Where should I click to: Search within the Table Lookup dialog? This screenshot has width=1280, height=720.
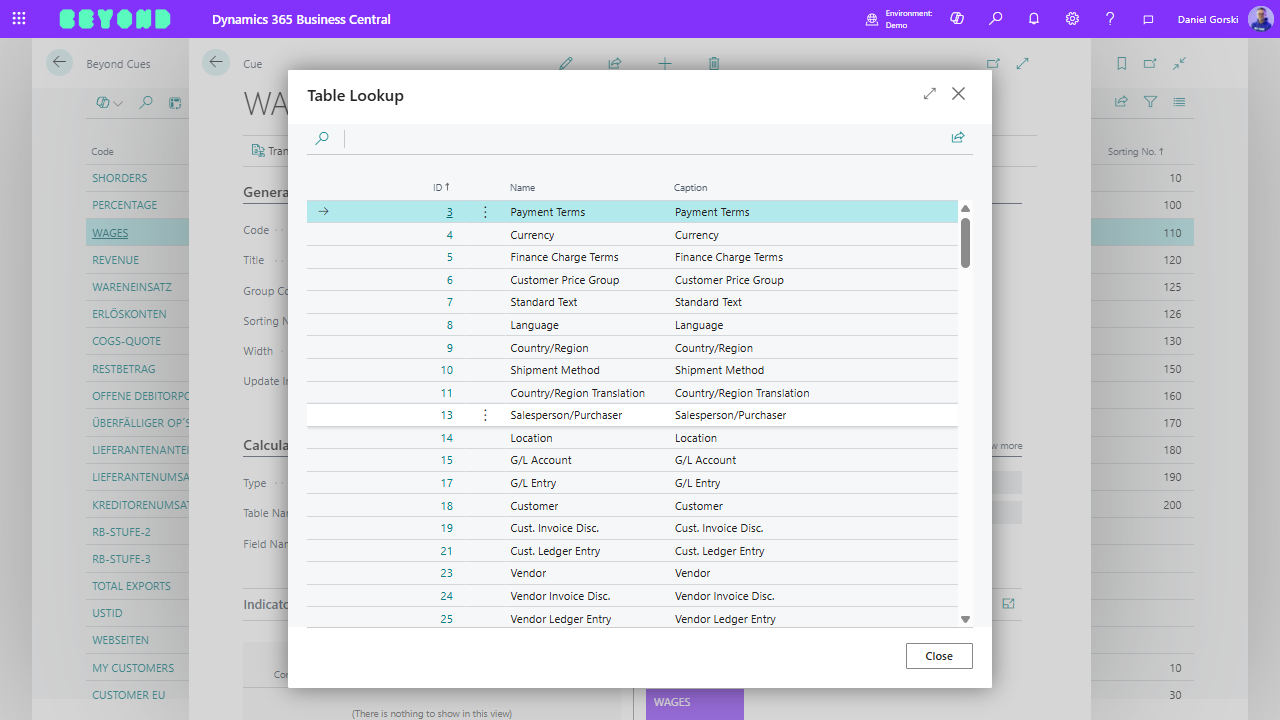[323, 138]
